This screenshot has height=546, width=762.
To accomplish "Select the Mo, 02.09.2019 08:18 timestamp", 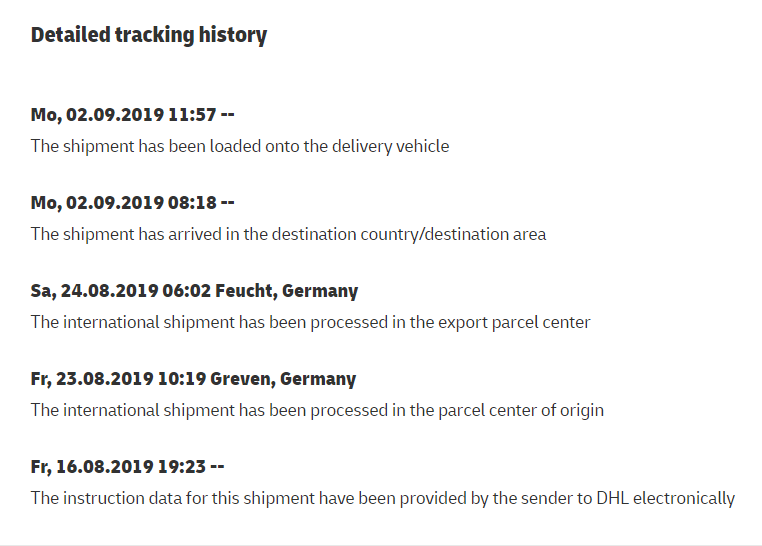I will (x=123, y=203).
